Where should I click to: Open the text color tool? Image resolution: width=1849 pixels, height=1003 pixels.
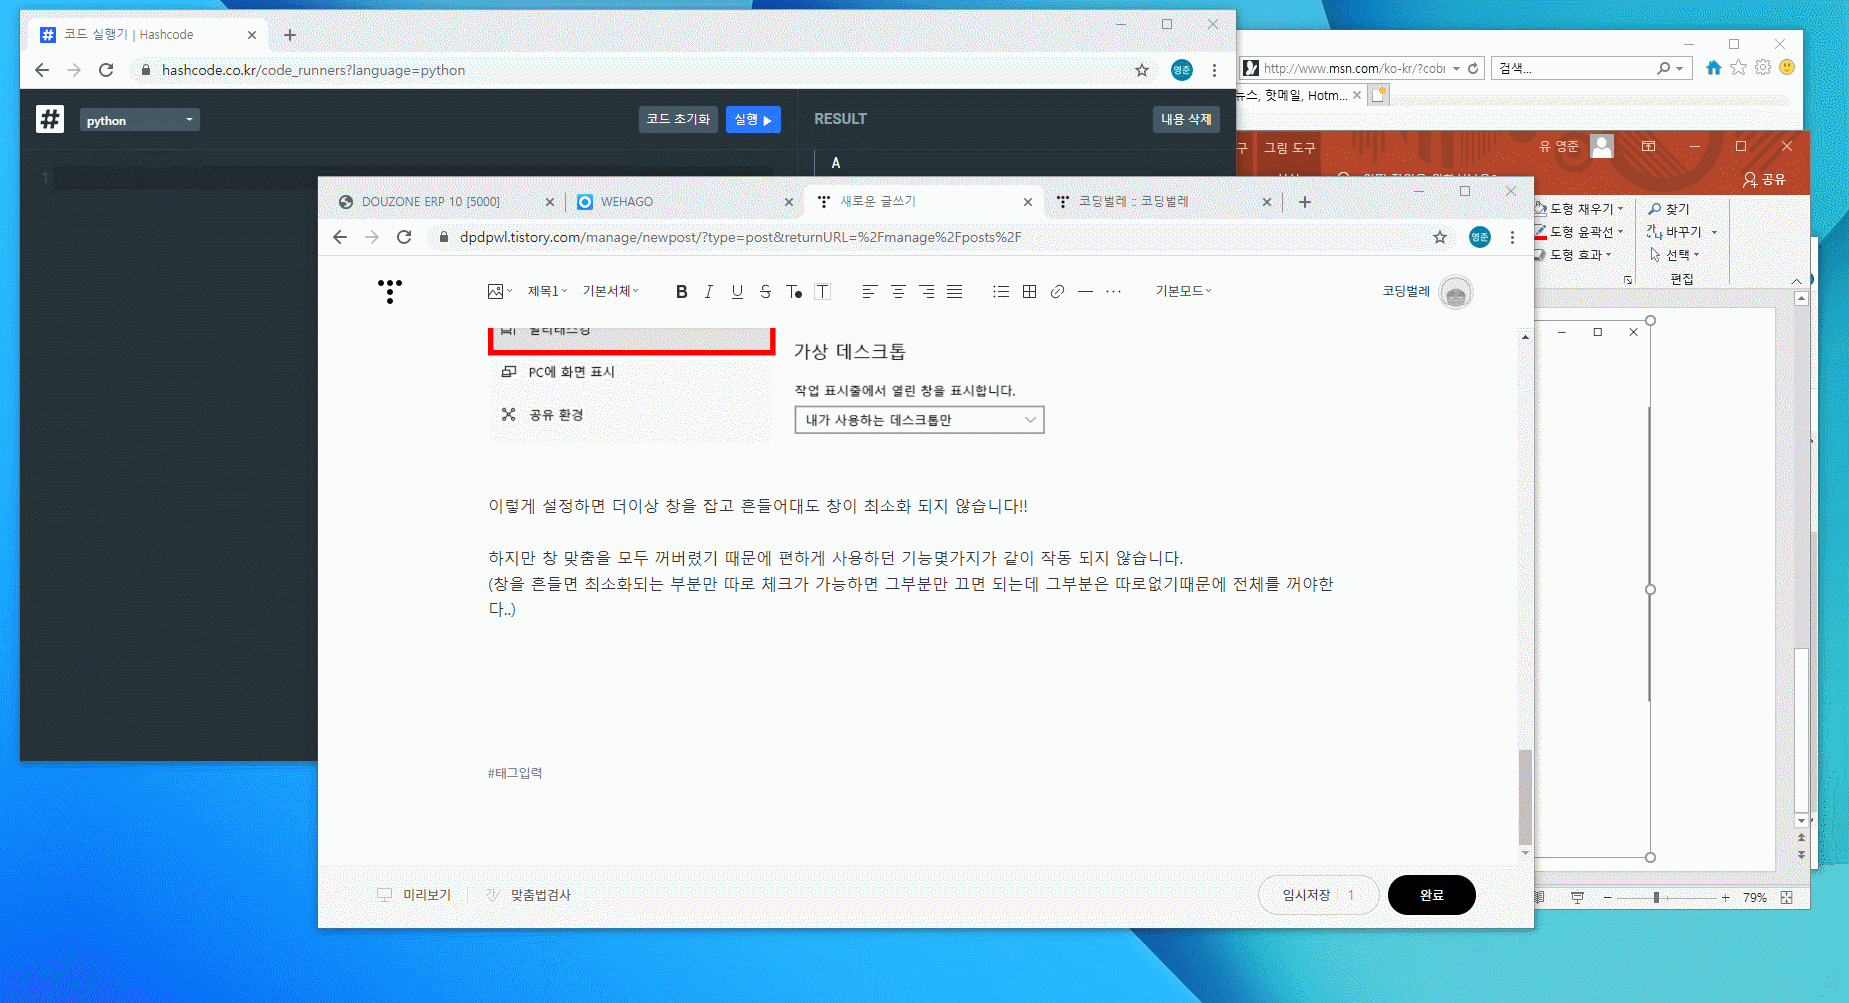794,292
